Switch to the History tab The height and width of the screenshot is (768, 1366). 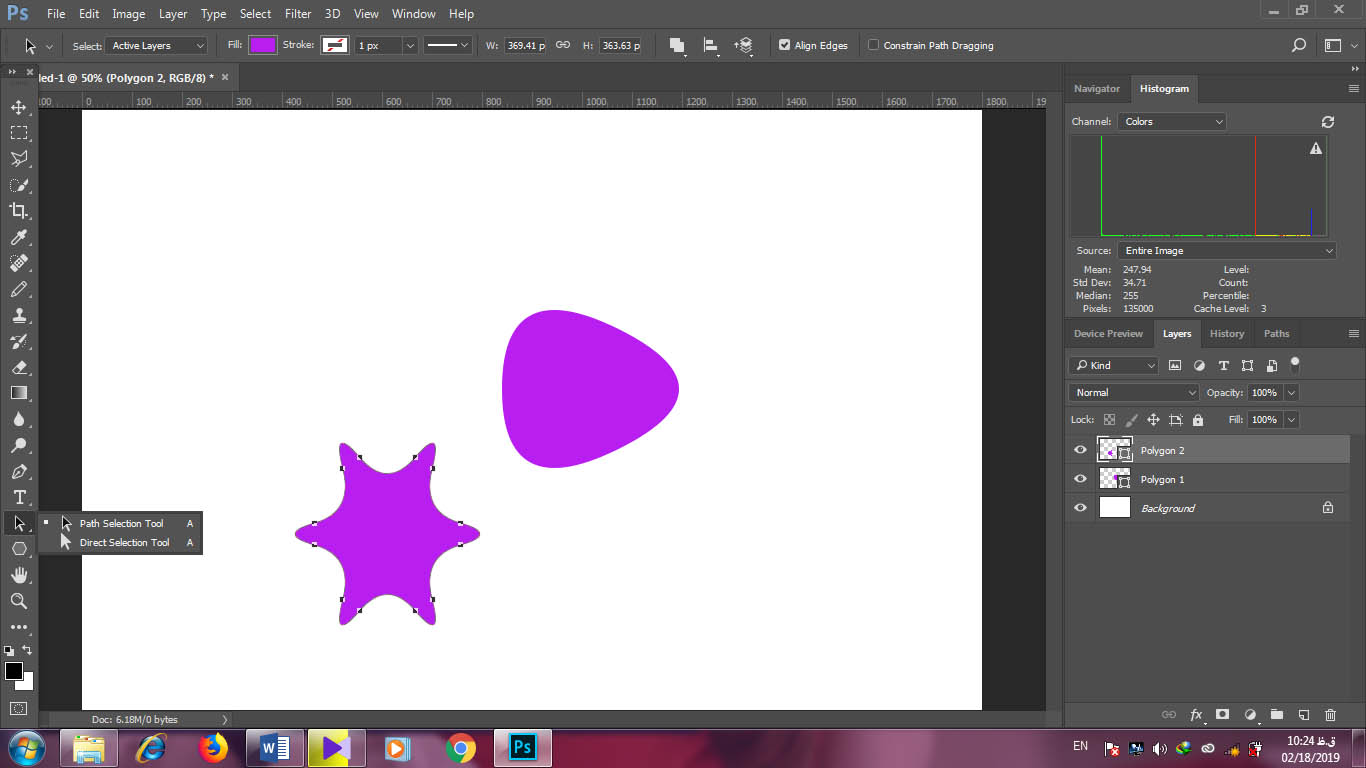click(1227, 334)
